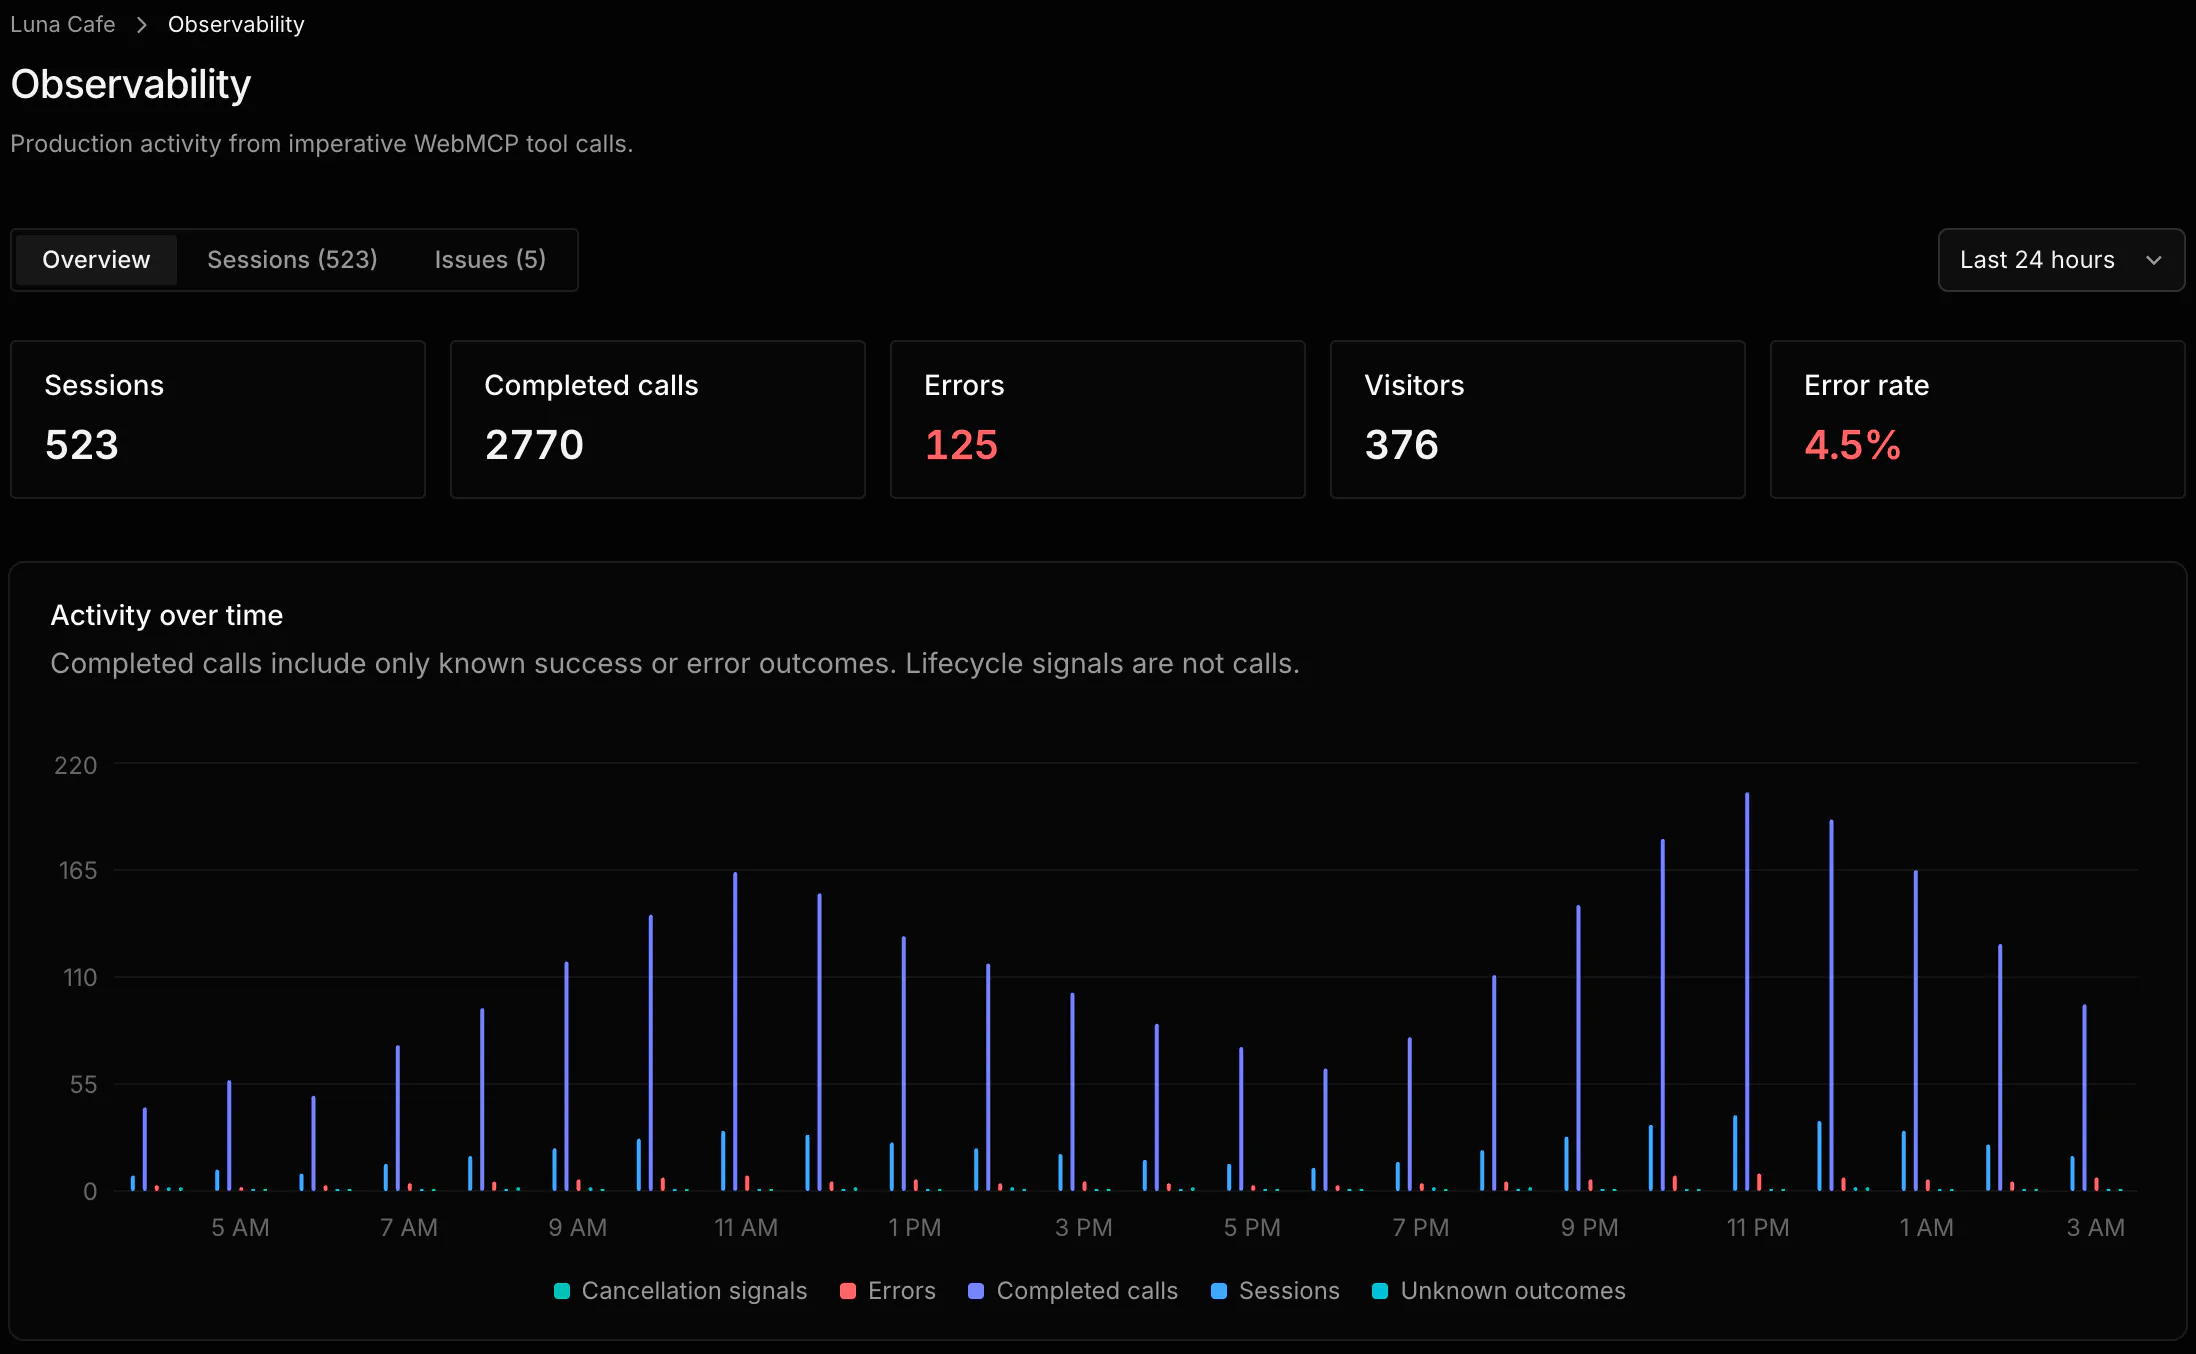Click the 'Cancellation signals' legend label
2196x1354 pixels.
point(694,1291)
